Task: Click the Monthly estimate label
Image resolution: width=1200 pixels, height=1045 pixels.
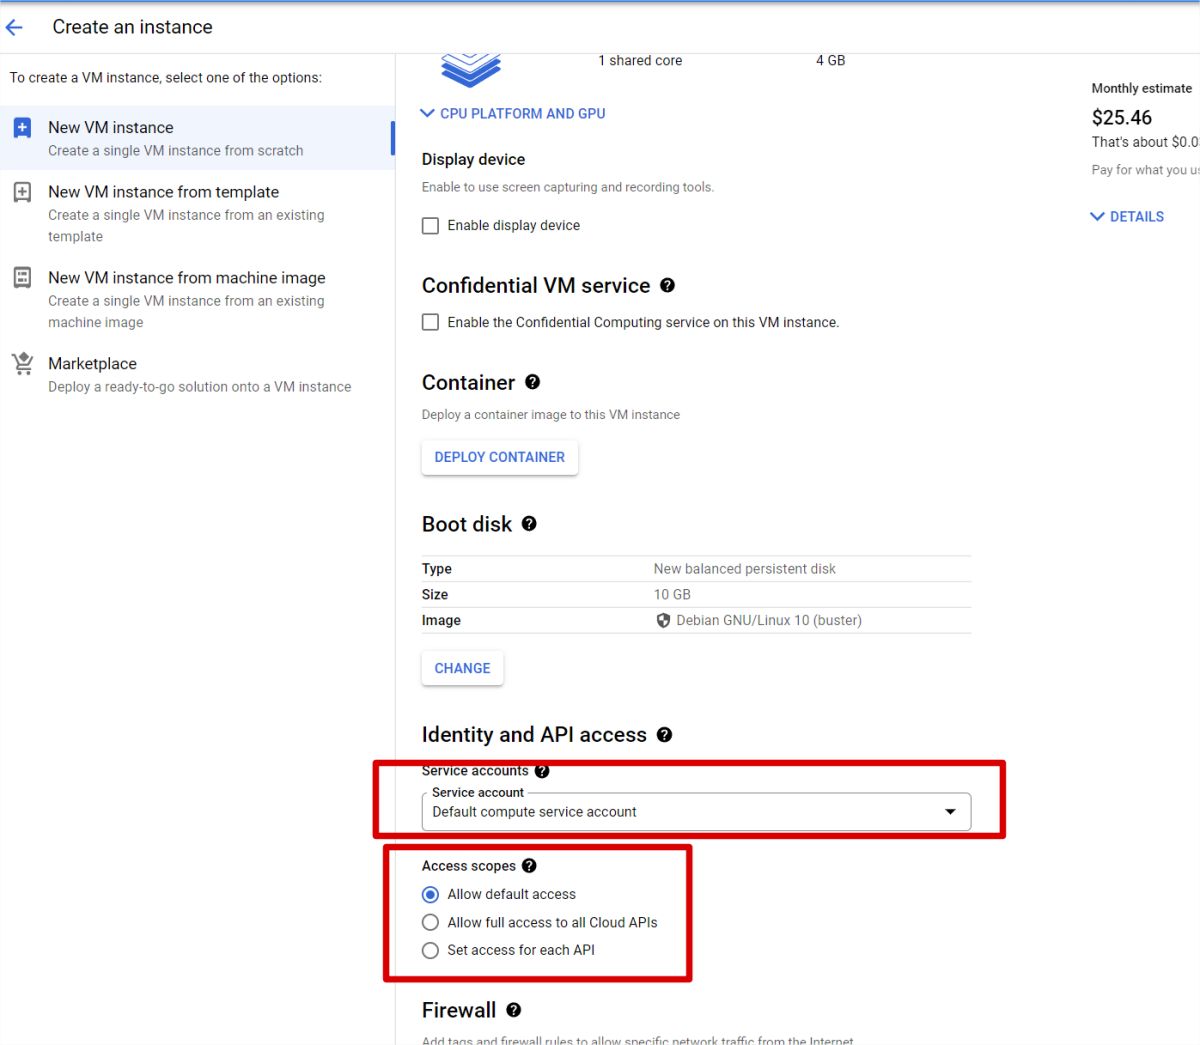Action: coord(1141,88)
